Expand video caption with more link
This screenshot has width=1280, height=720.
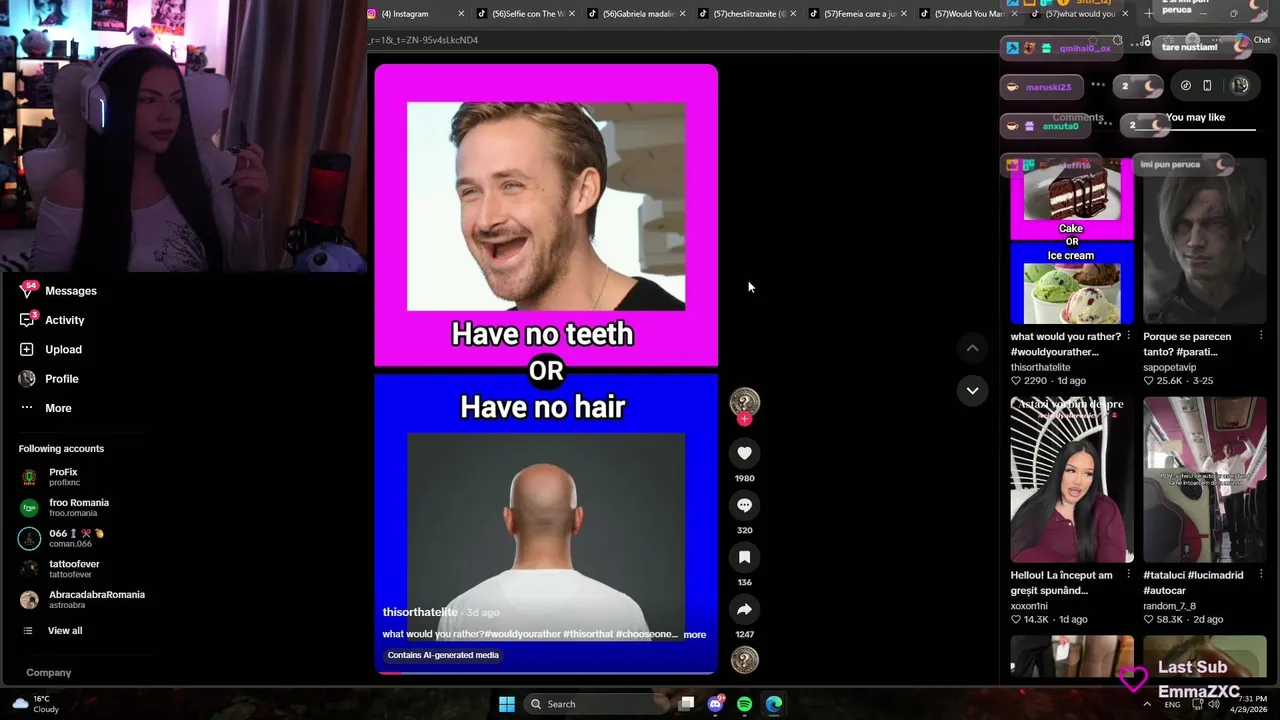[694, 635]
